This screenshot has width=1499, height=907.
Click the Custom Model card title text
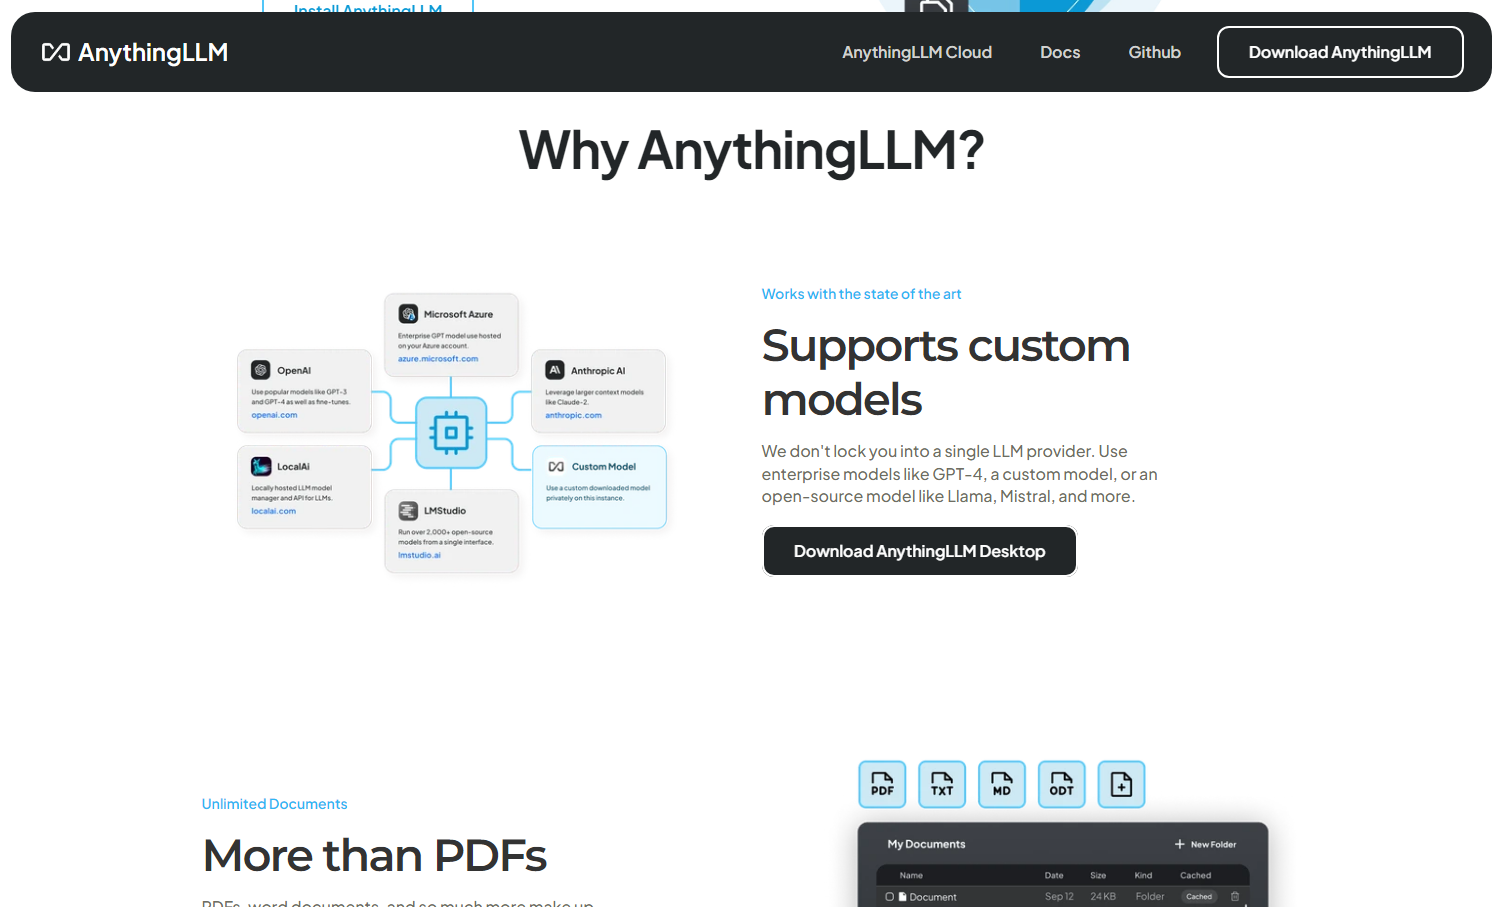tap(604, 467)
